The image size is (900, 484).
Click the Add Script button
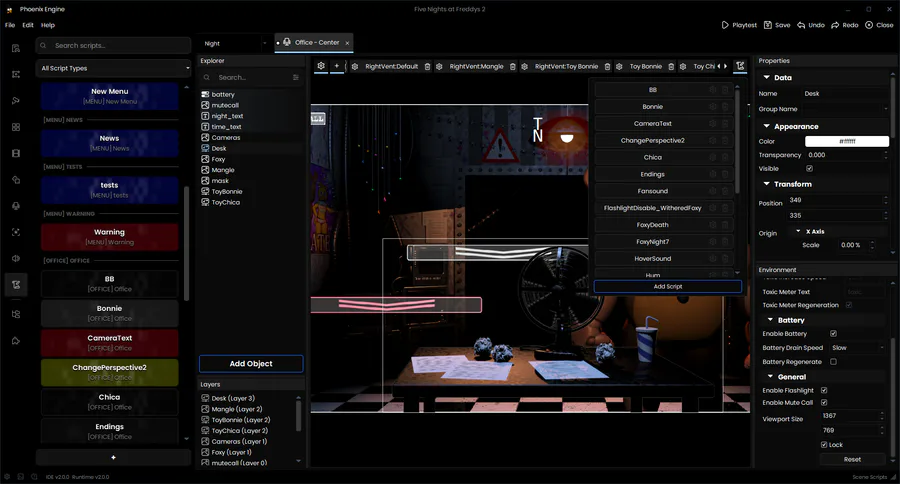tap(668, 286)
